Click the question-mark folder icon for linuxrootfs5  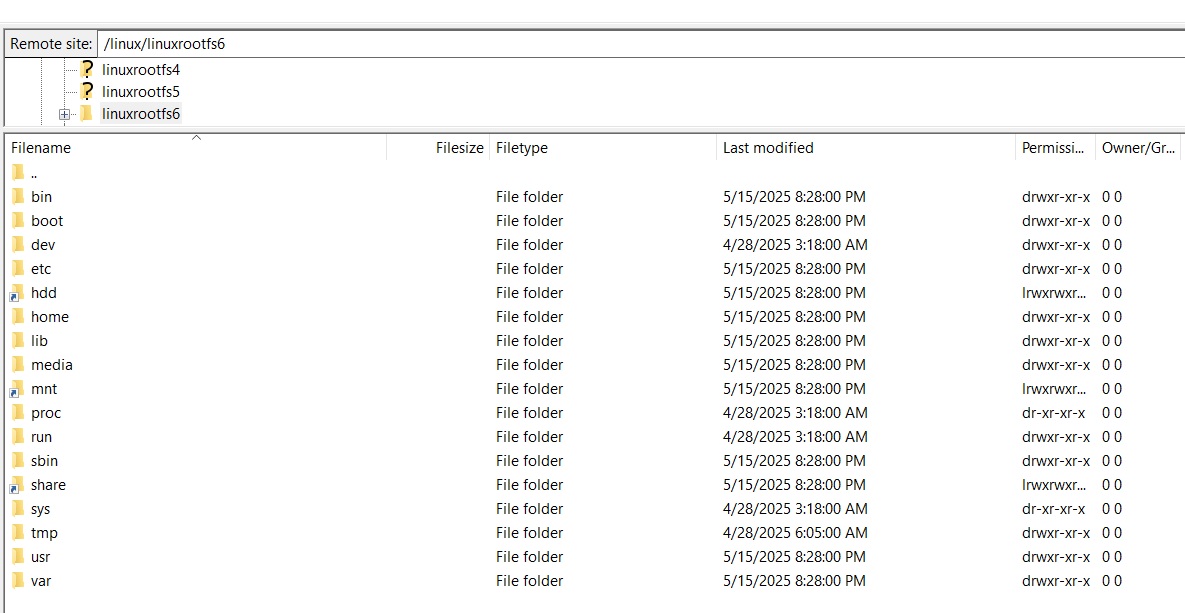point(86,91)
